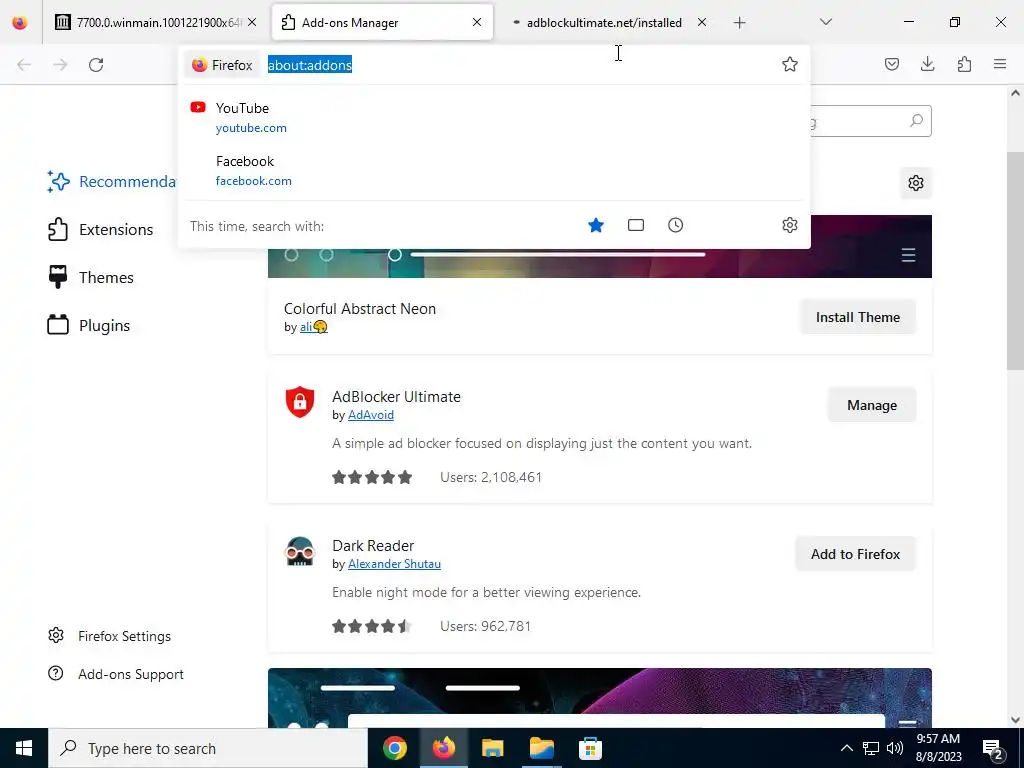Open File Explorer from taskbar
The height and width of the screenshot is (768, 1024).
[x=492, y=748]
